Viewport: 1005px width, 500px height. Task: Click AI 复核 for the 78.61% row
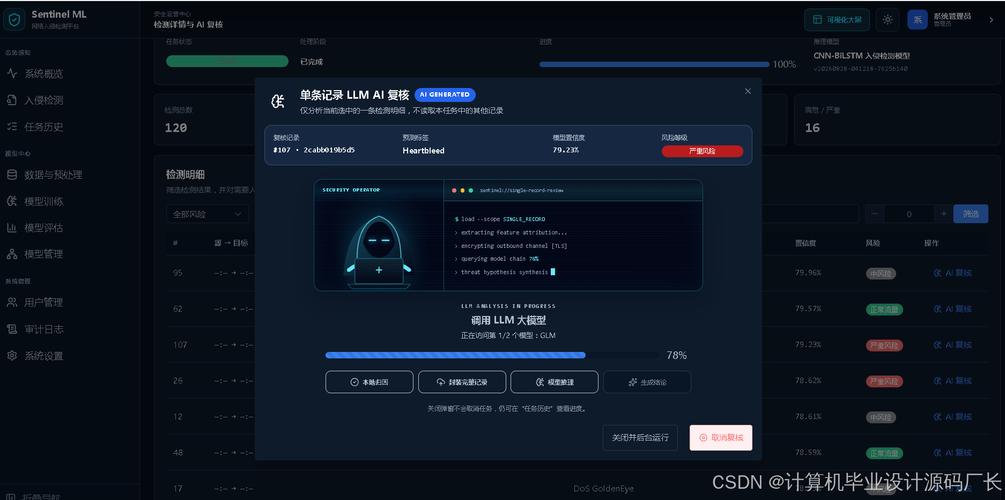click(x=953, y=417)
